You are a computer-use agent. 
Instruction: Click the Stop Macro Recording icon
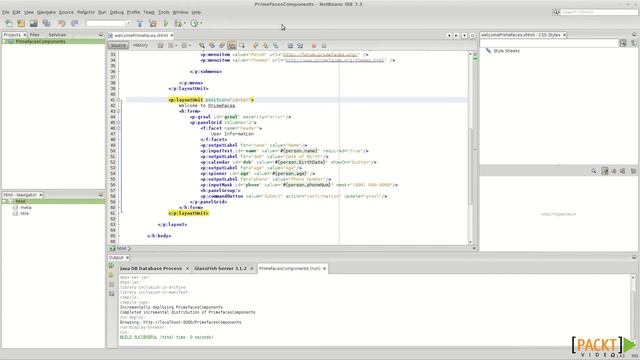[x=324, y=46]
